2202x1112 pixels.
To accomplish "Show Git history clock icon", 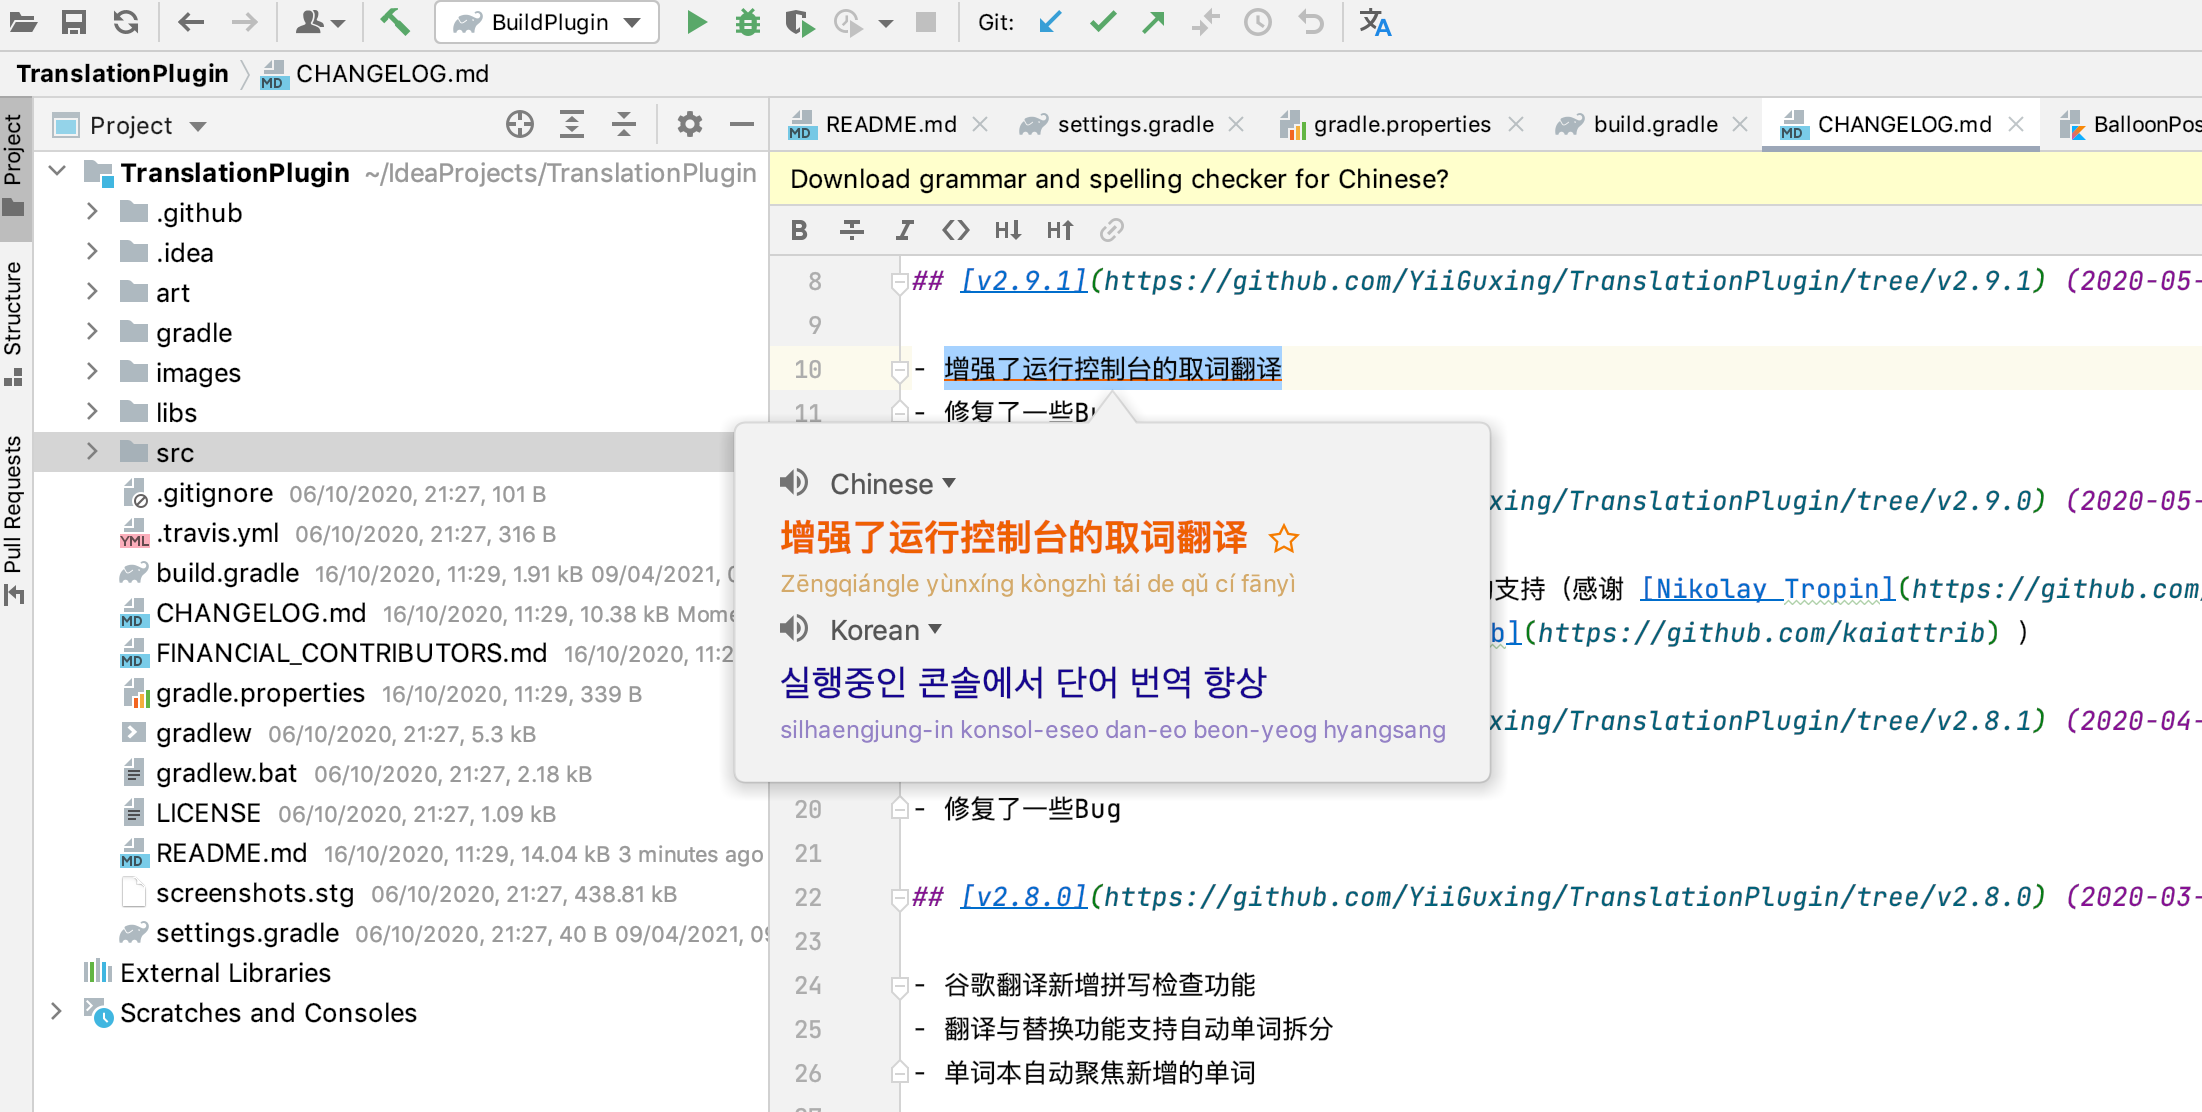I will coord(1258,22).
